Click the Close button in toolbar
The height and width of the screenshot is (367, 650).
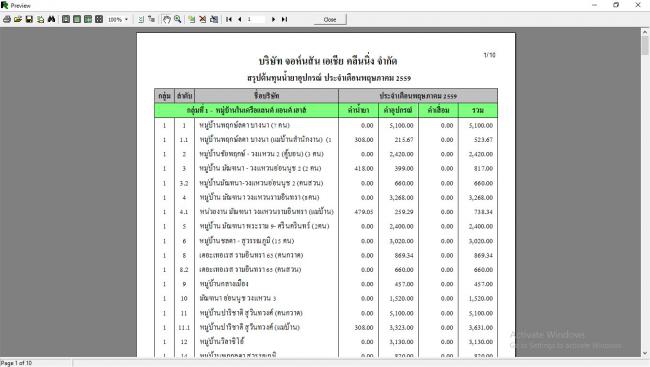[330, 19]
